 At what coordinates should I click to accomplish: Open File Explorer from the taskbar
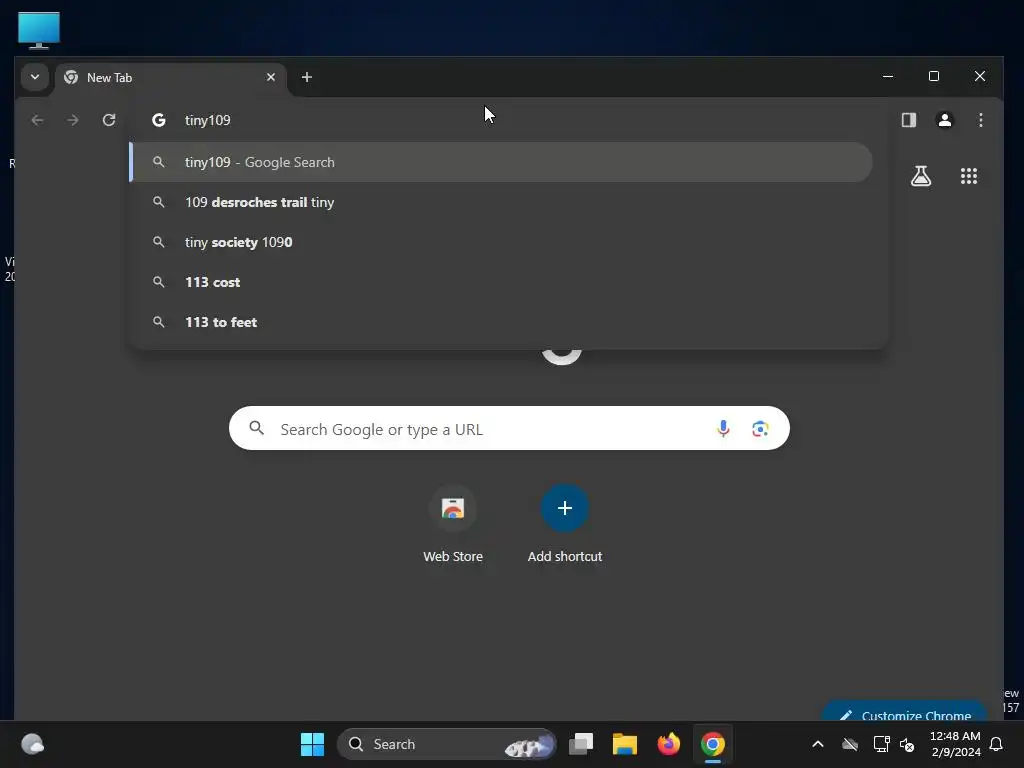point(625,744)
